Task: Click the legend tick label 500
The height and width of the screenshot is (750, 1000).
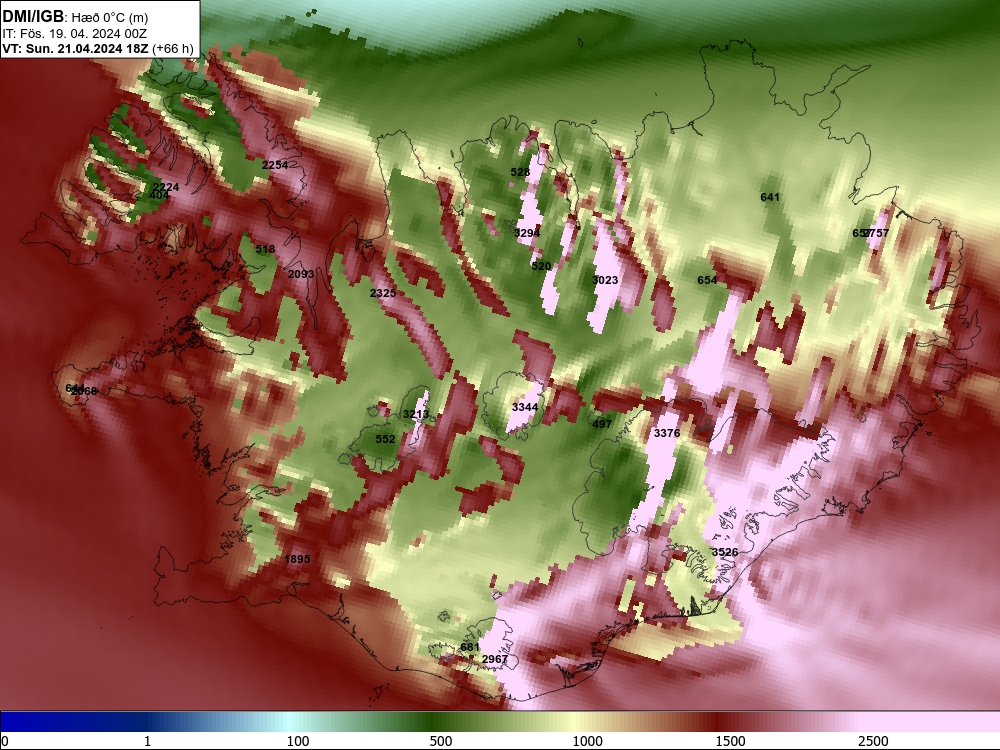Action: tap(441, 741)
